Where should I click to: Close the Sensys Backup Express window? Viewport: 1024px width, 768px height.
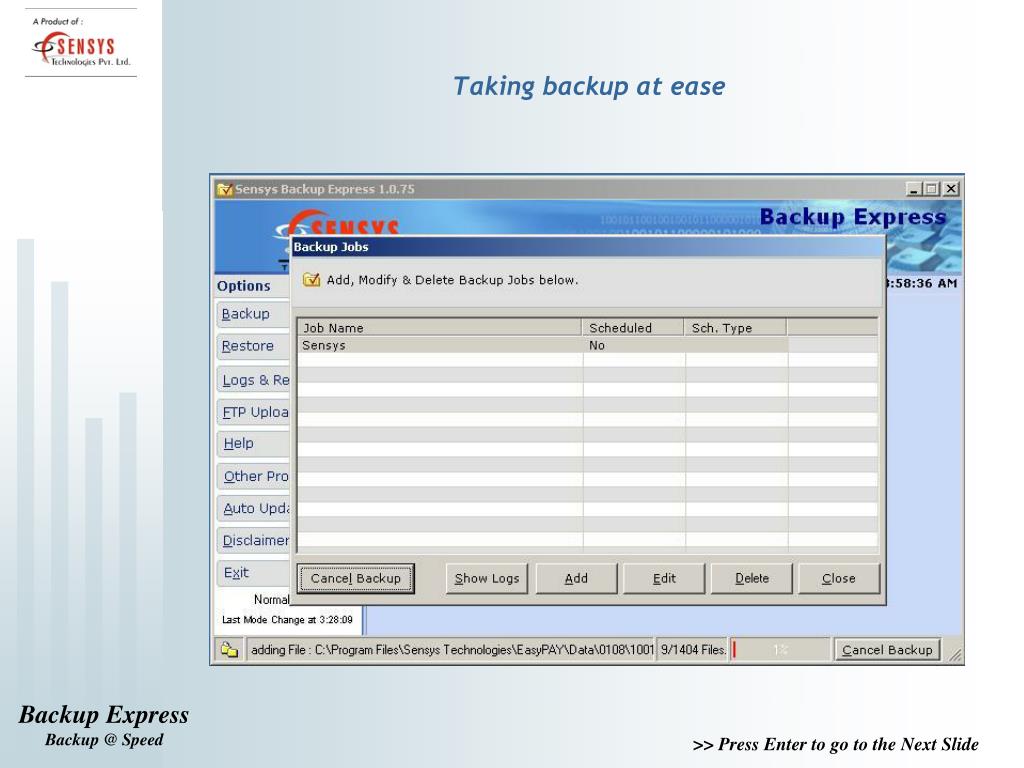pos(951,189)
